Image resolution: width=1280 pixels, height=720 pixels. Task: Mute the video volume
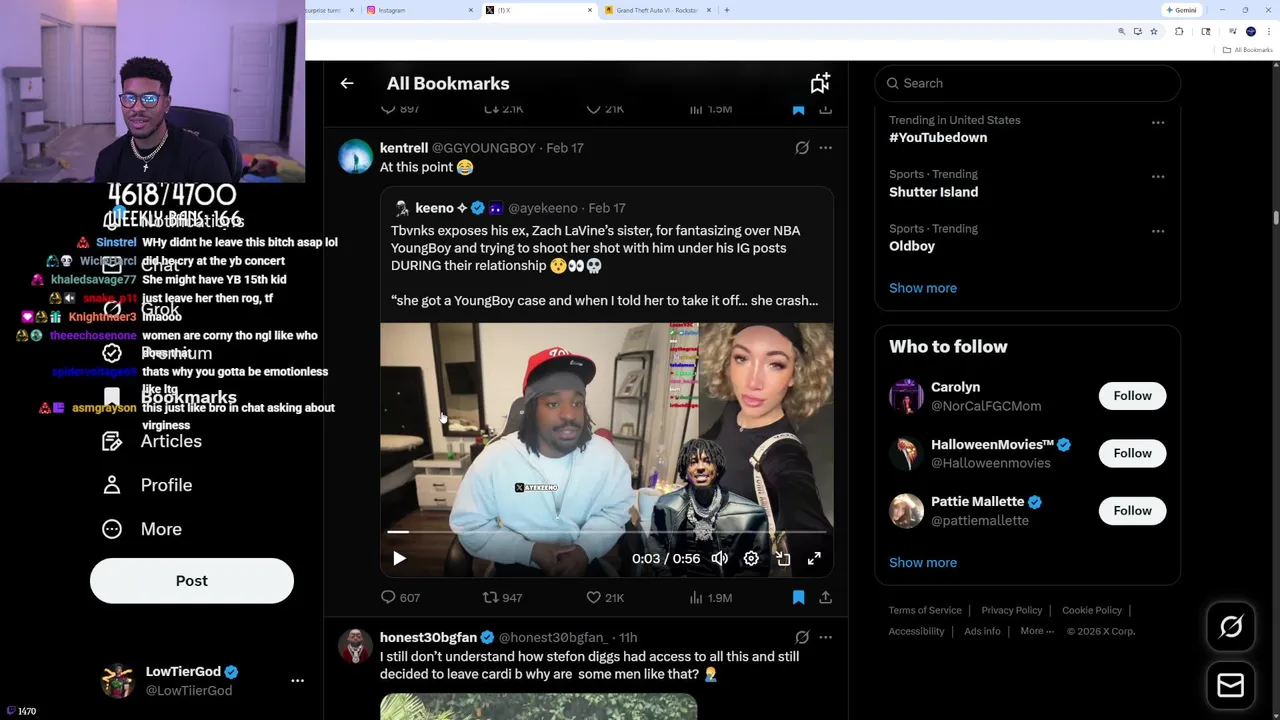(720, 559)
